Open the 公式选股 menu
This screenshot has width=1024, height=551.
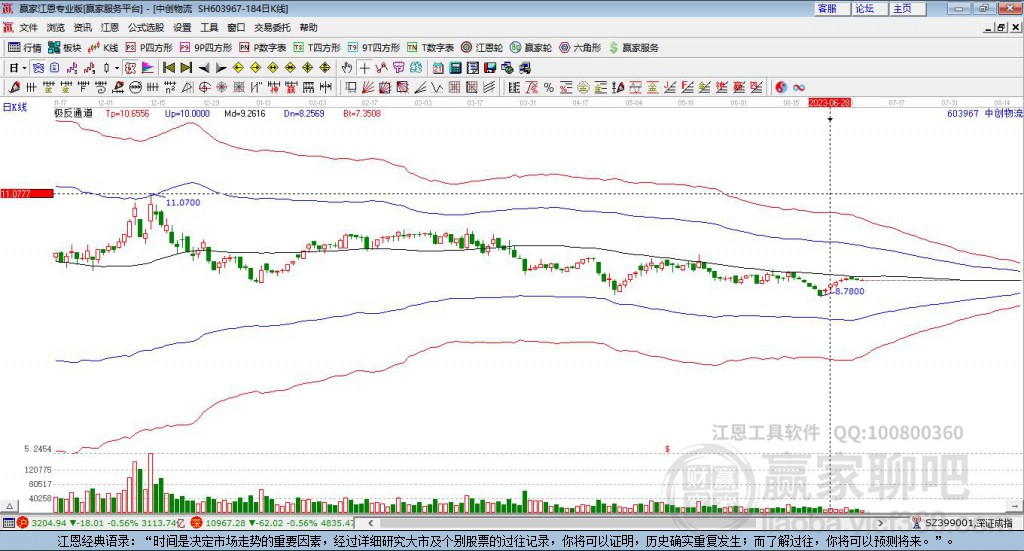click(x=146, y=27)
